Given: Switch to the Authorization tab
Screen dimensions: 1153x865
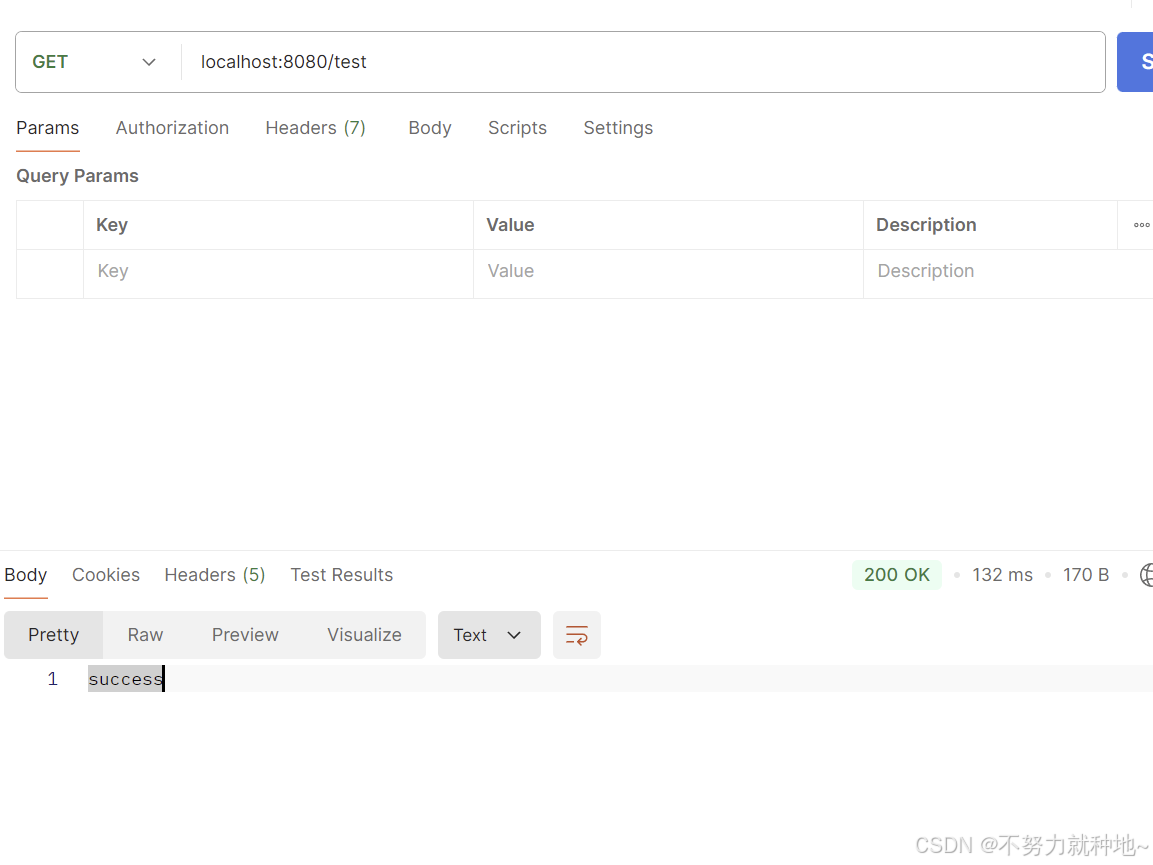Looking at the screenshot, I should pyautogui.click(x=172, y=128).
